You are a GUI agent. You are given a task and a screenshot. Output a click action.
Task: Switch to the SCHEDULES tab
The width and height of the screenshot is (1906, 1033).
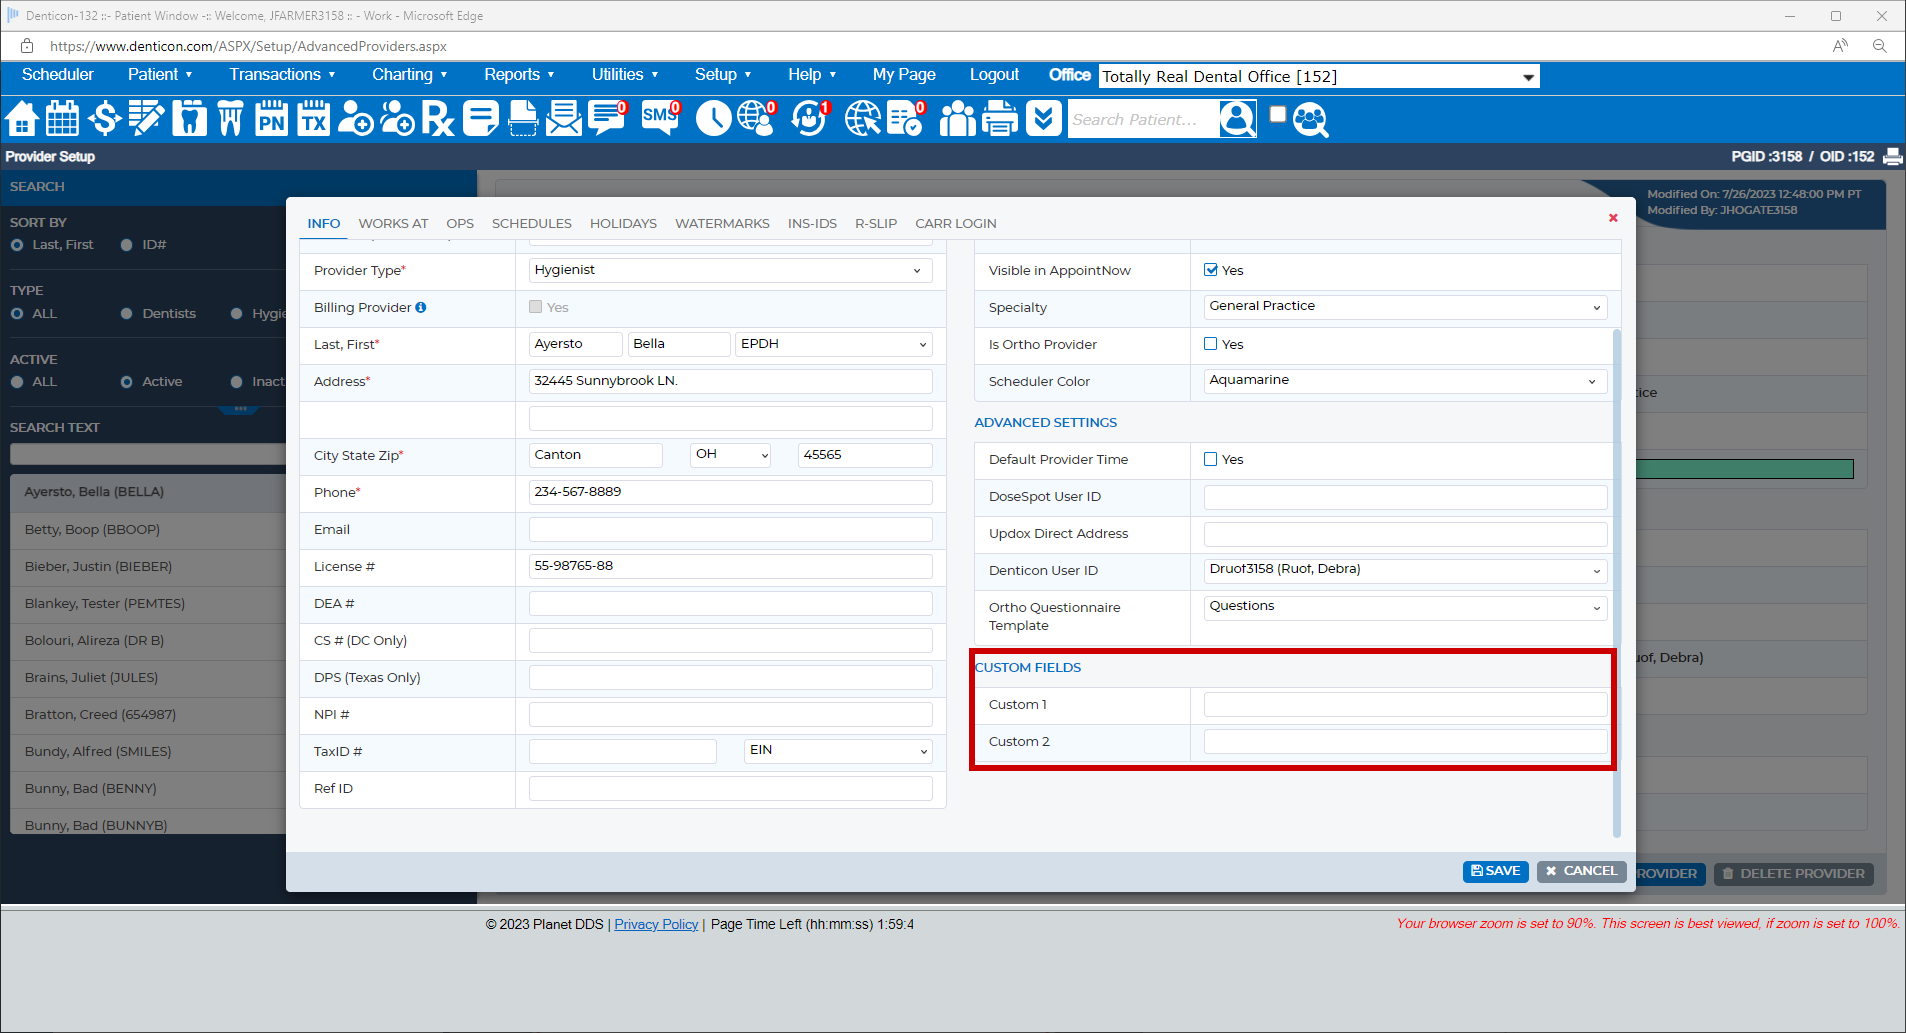pos(531,224)
